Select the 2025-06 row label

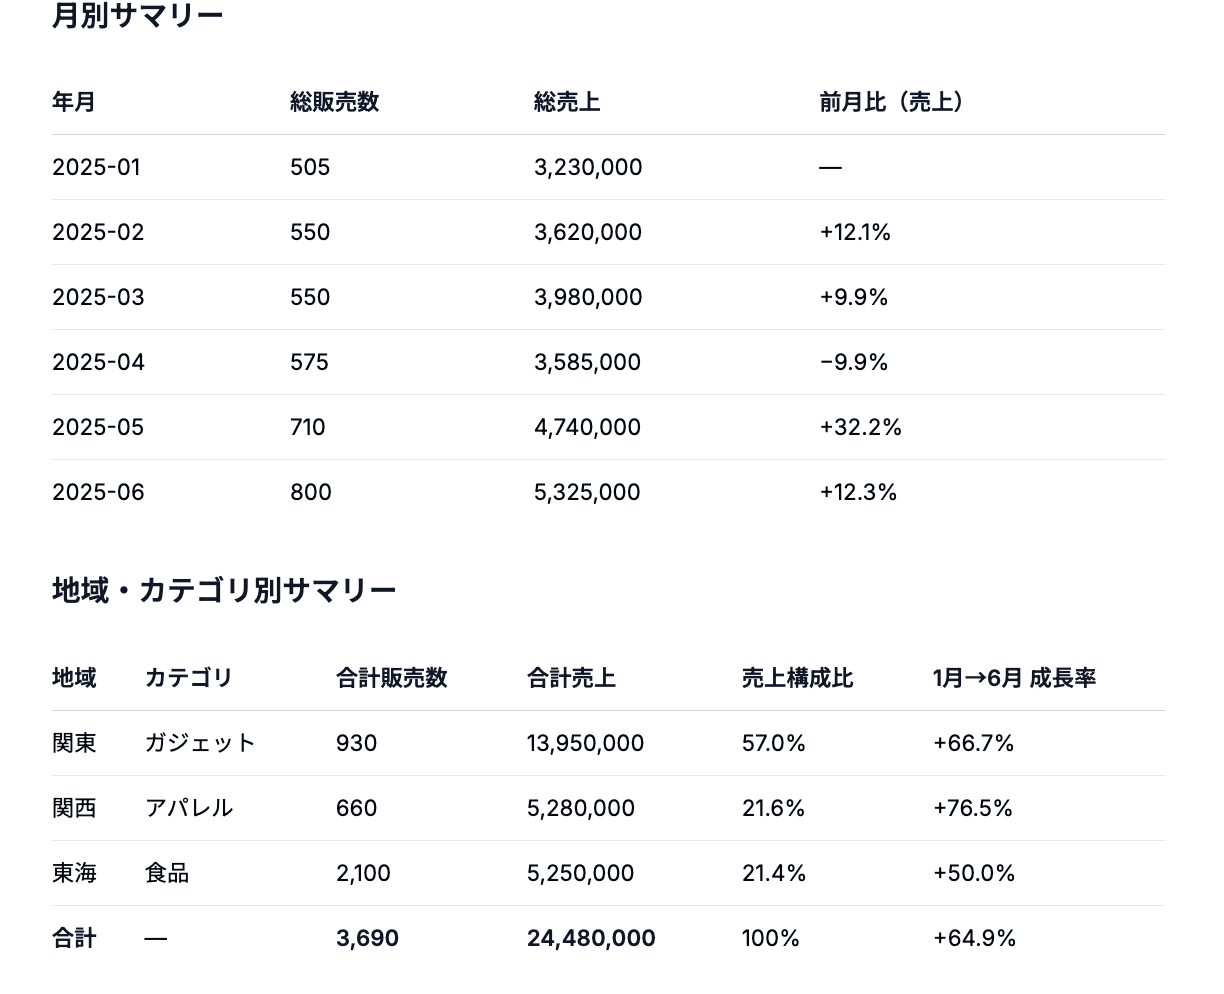click(98, 492)
